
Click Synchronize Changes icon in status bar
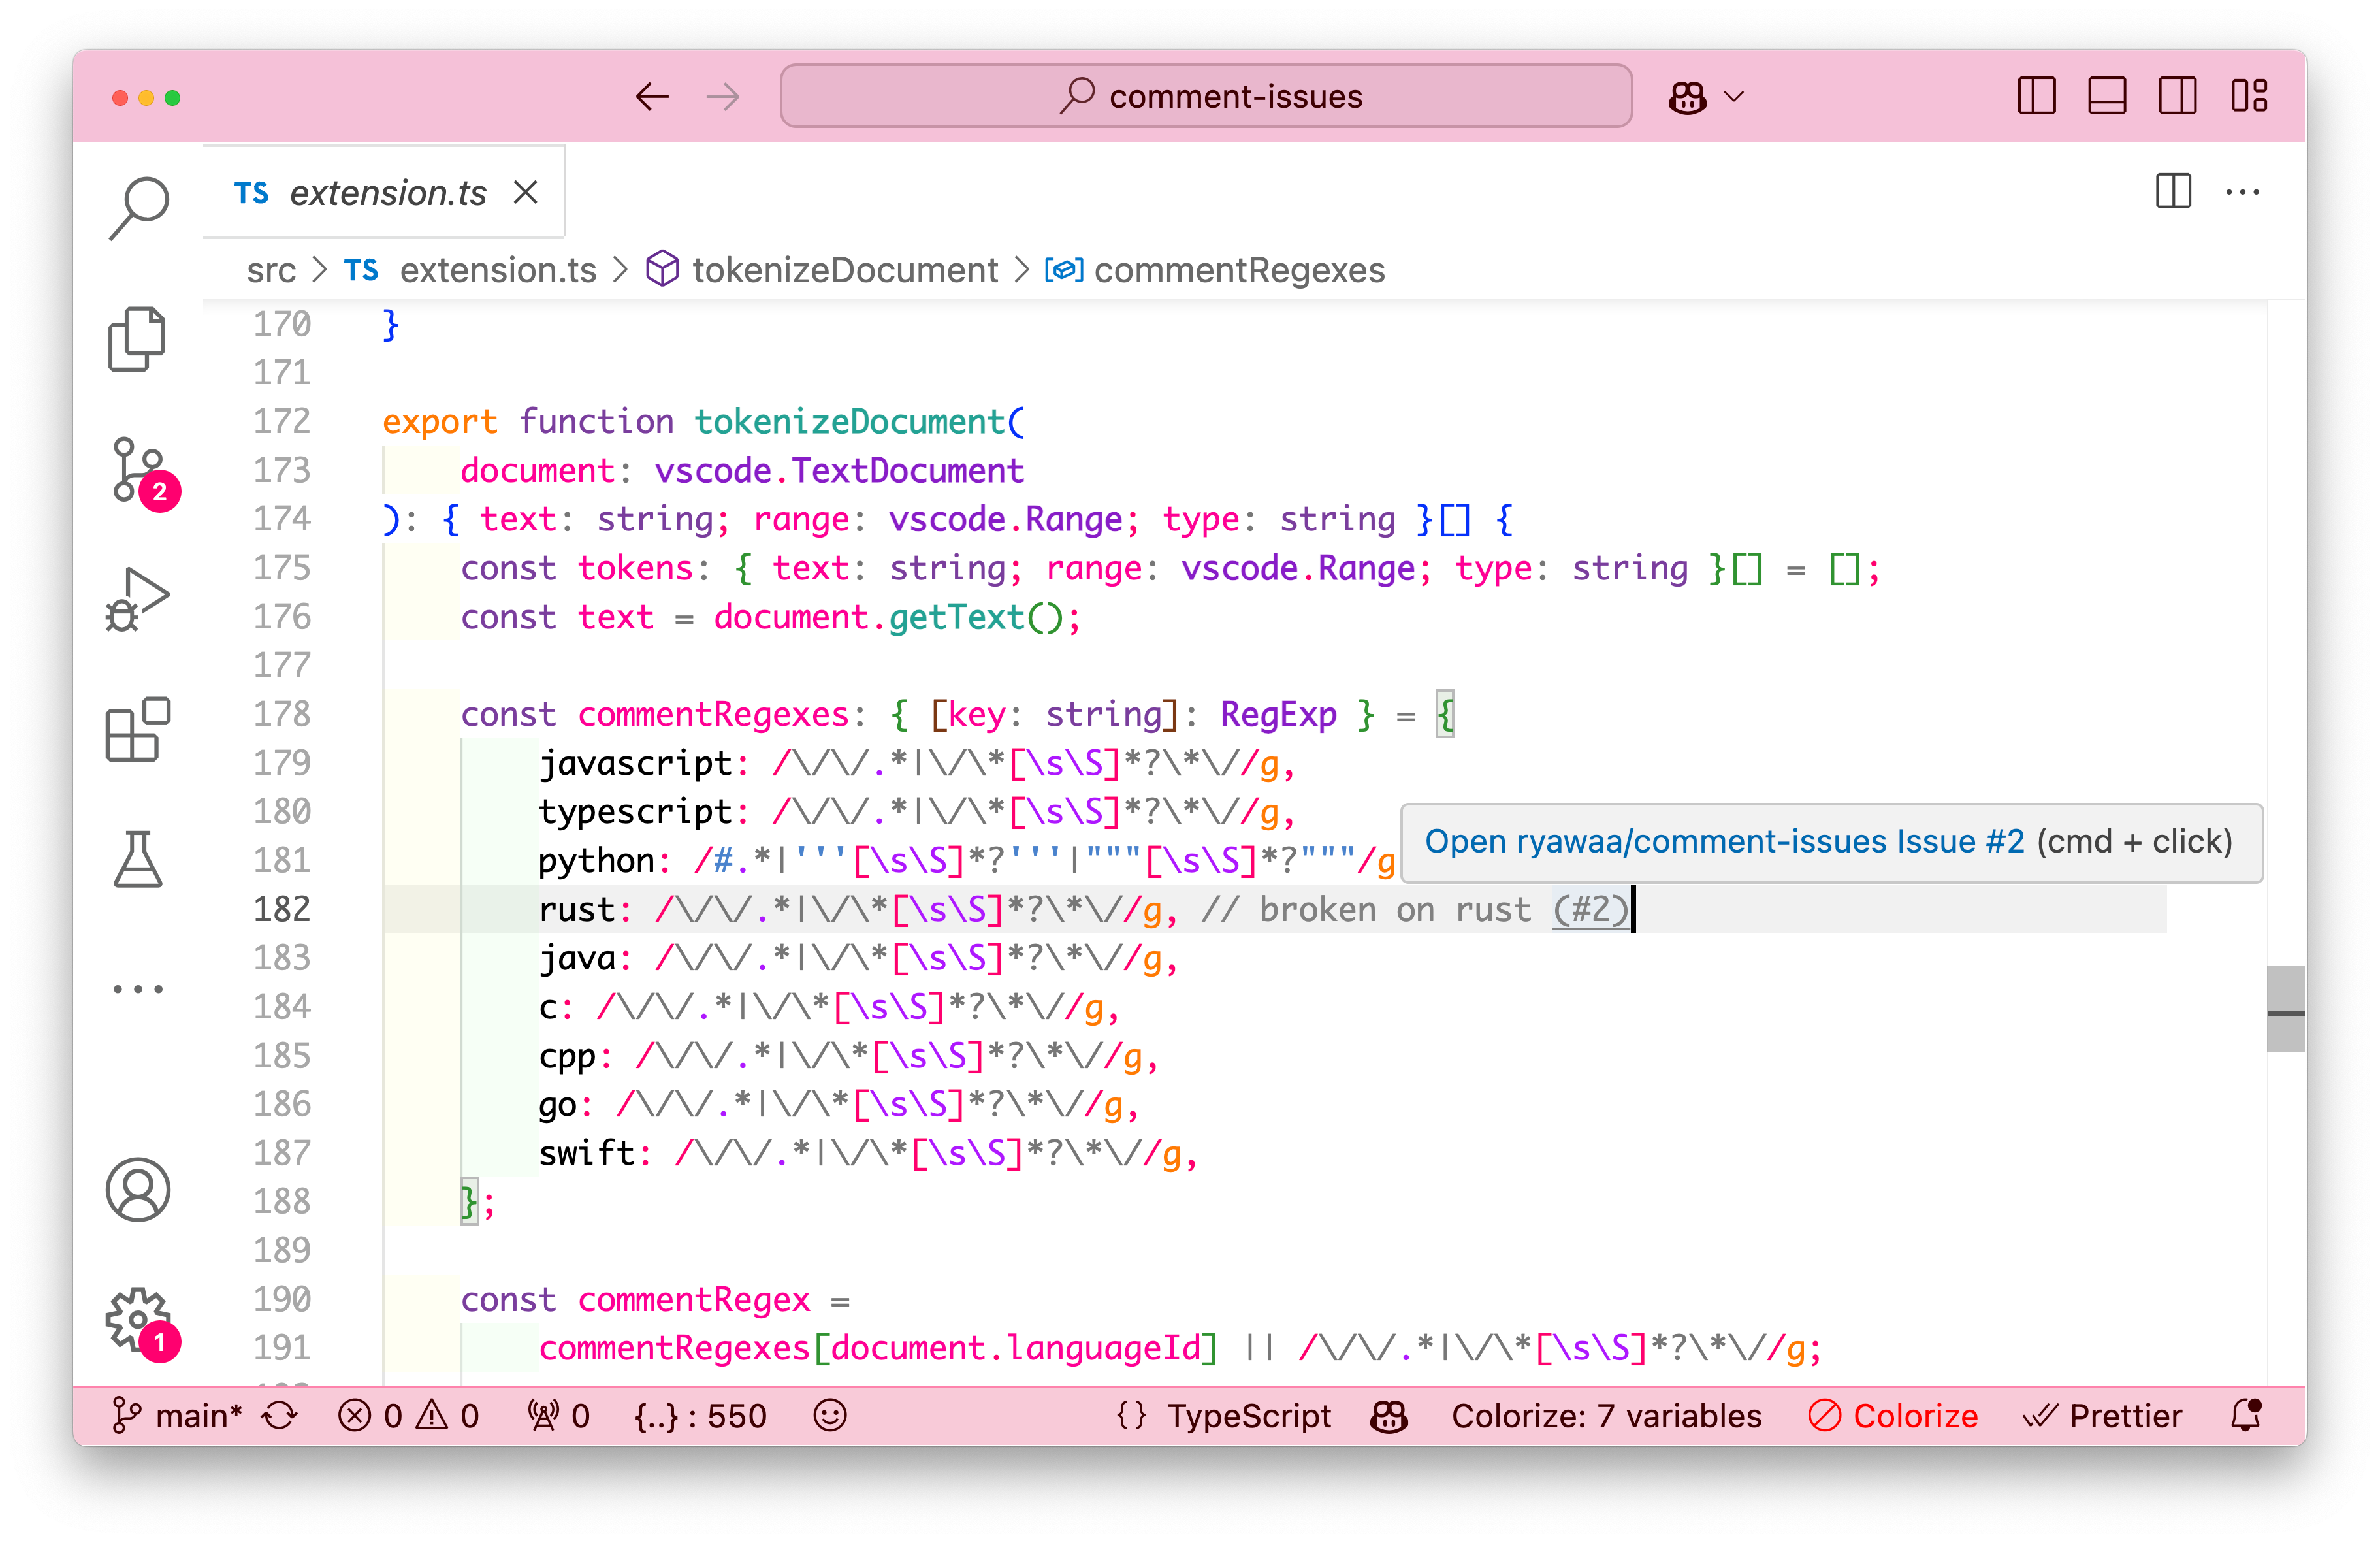(x=280, y=1416)
